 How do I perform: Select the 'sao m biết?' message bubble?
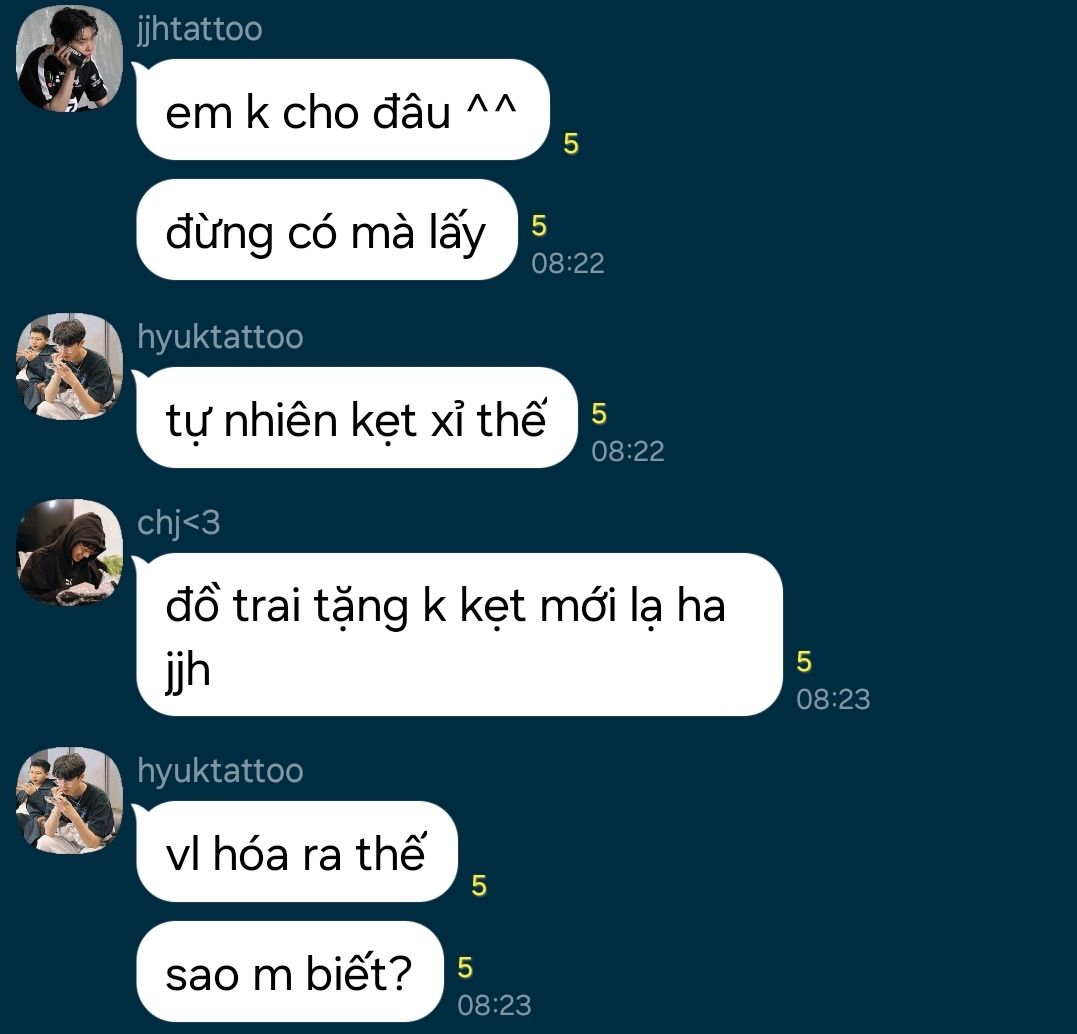tap(290, 971)
